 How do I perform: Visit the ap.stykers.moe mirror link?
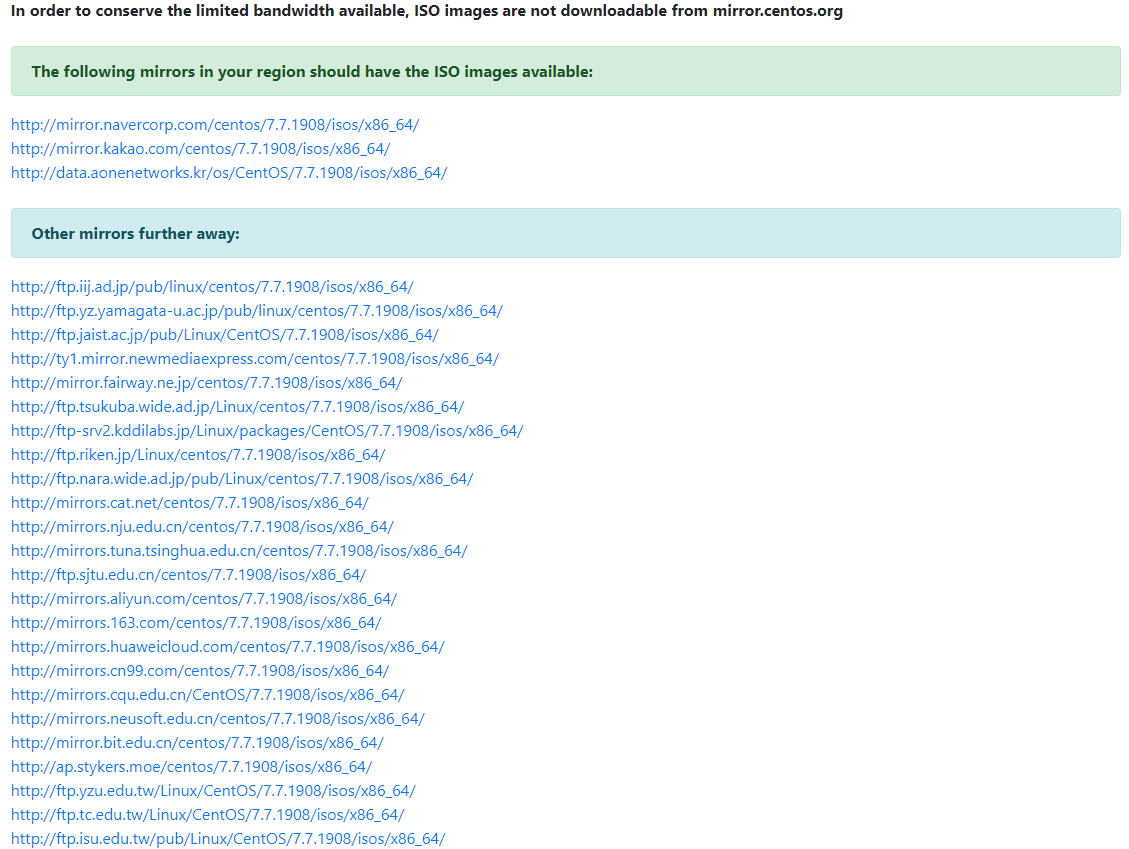[192, 767]
